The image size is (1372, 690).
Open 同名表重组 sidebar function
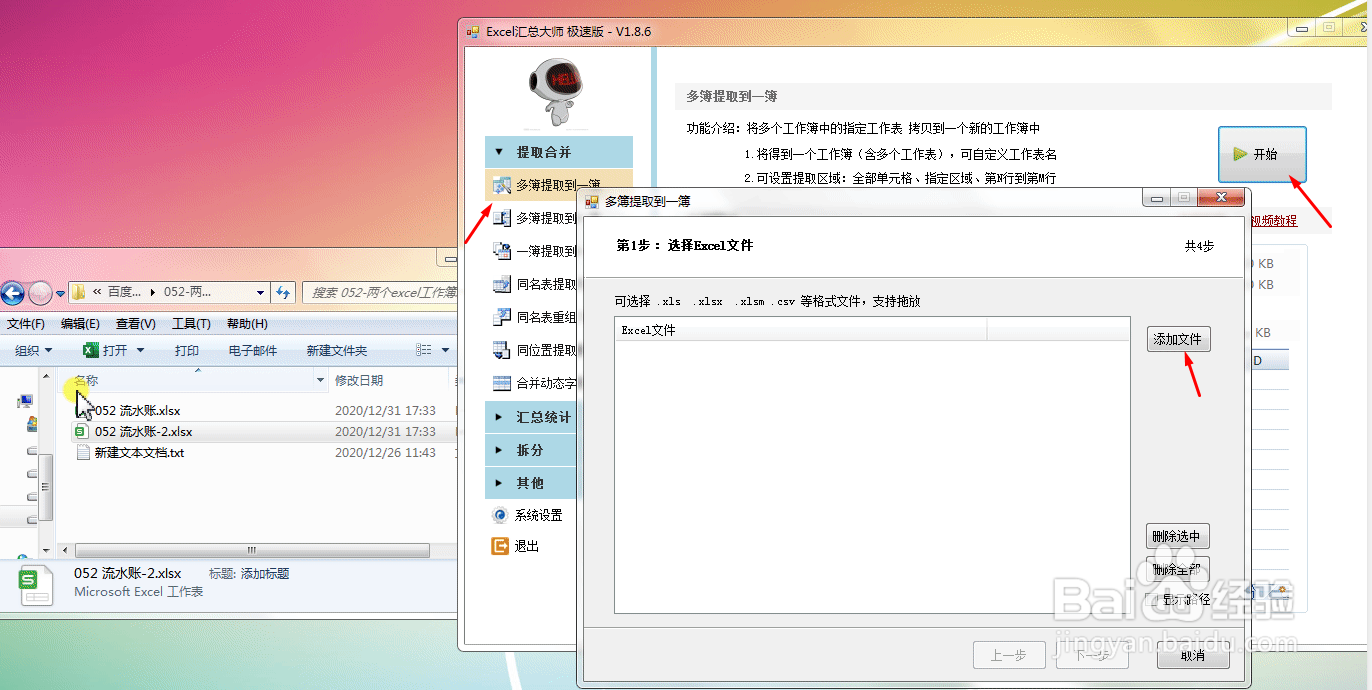(535, 317)
